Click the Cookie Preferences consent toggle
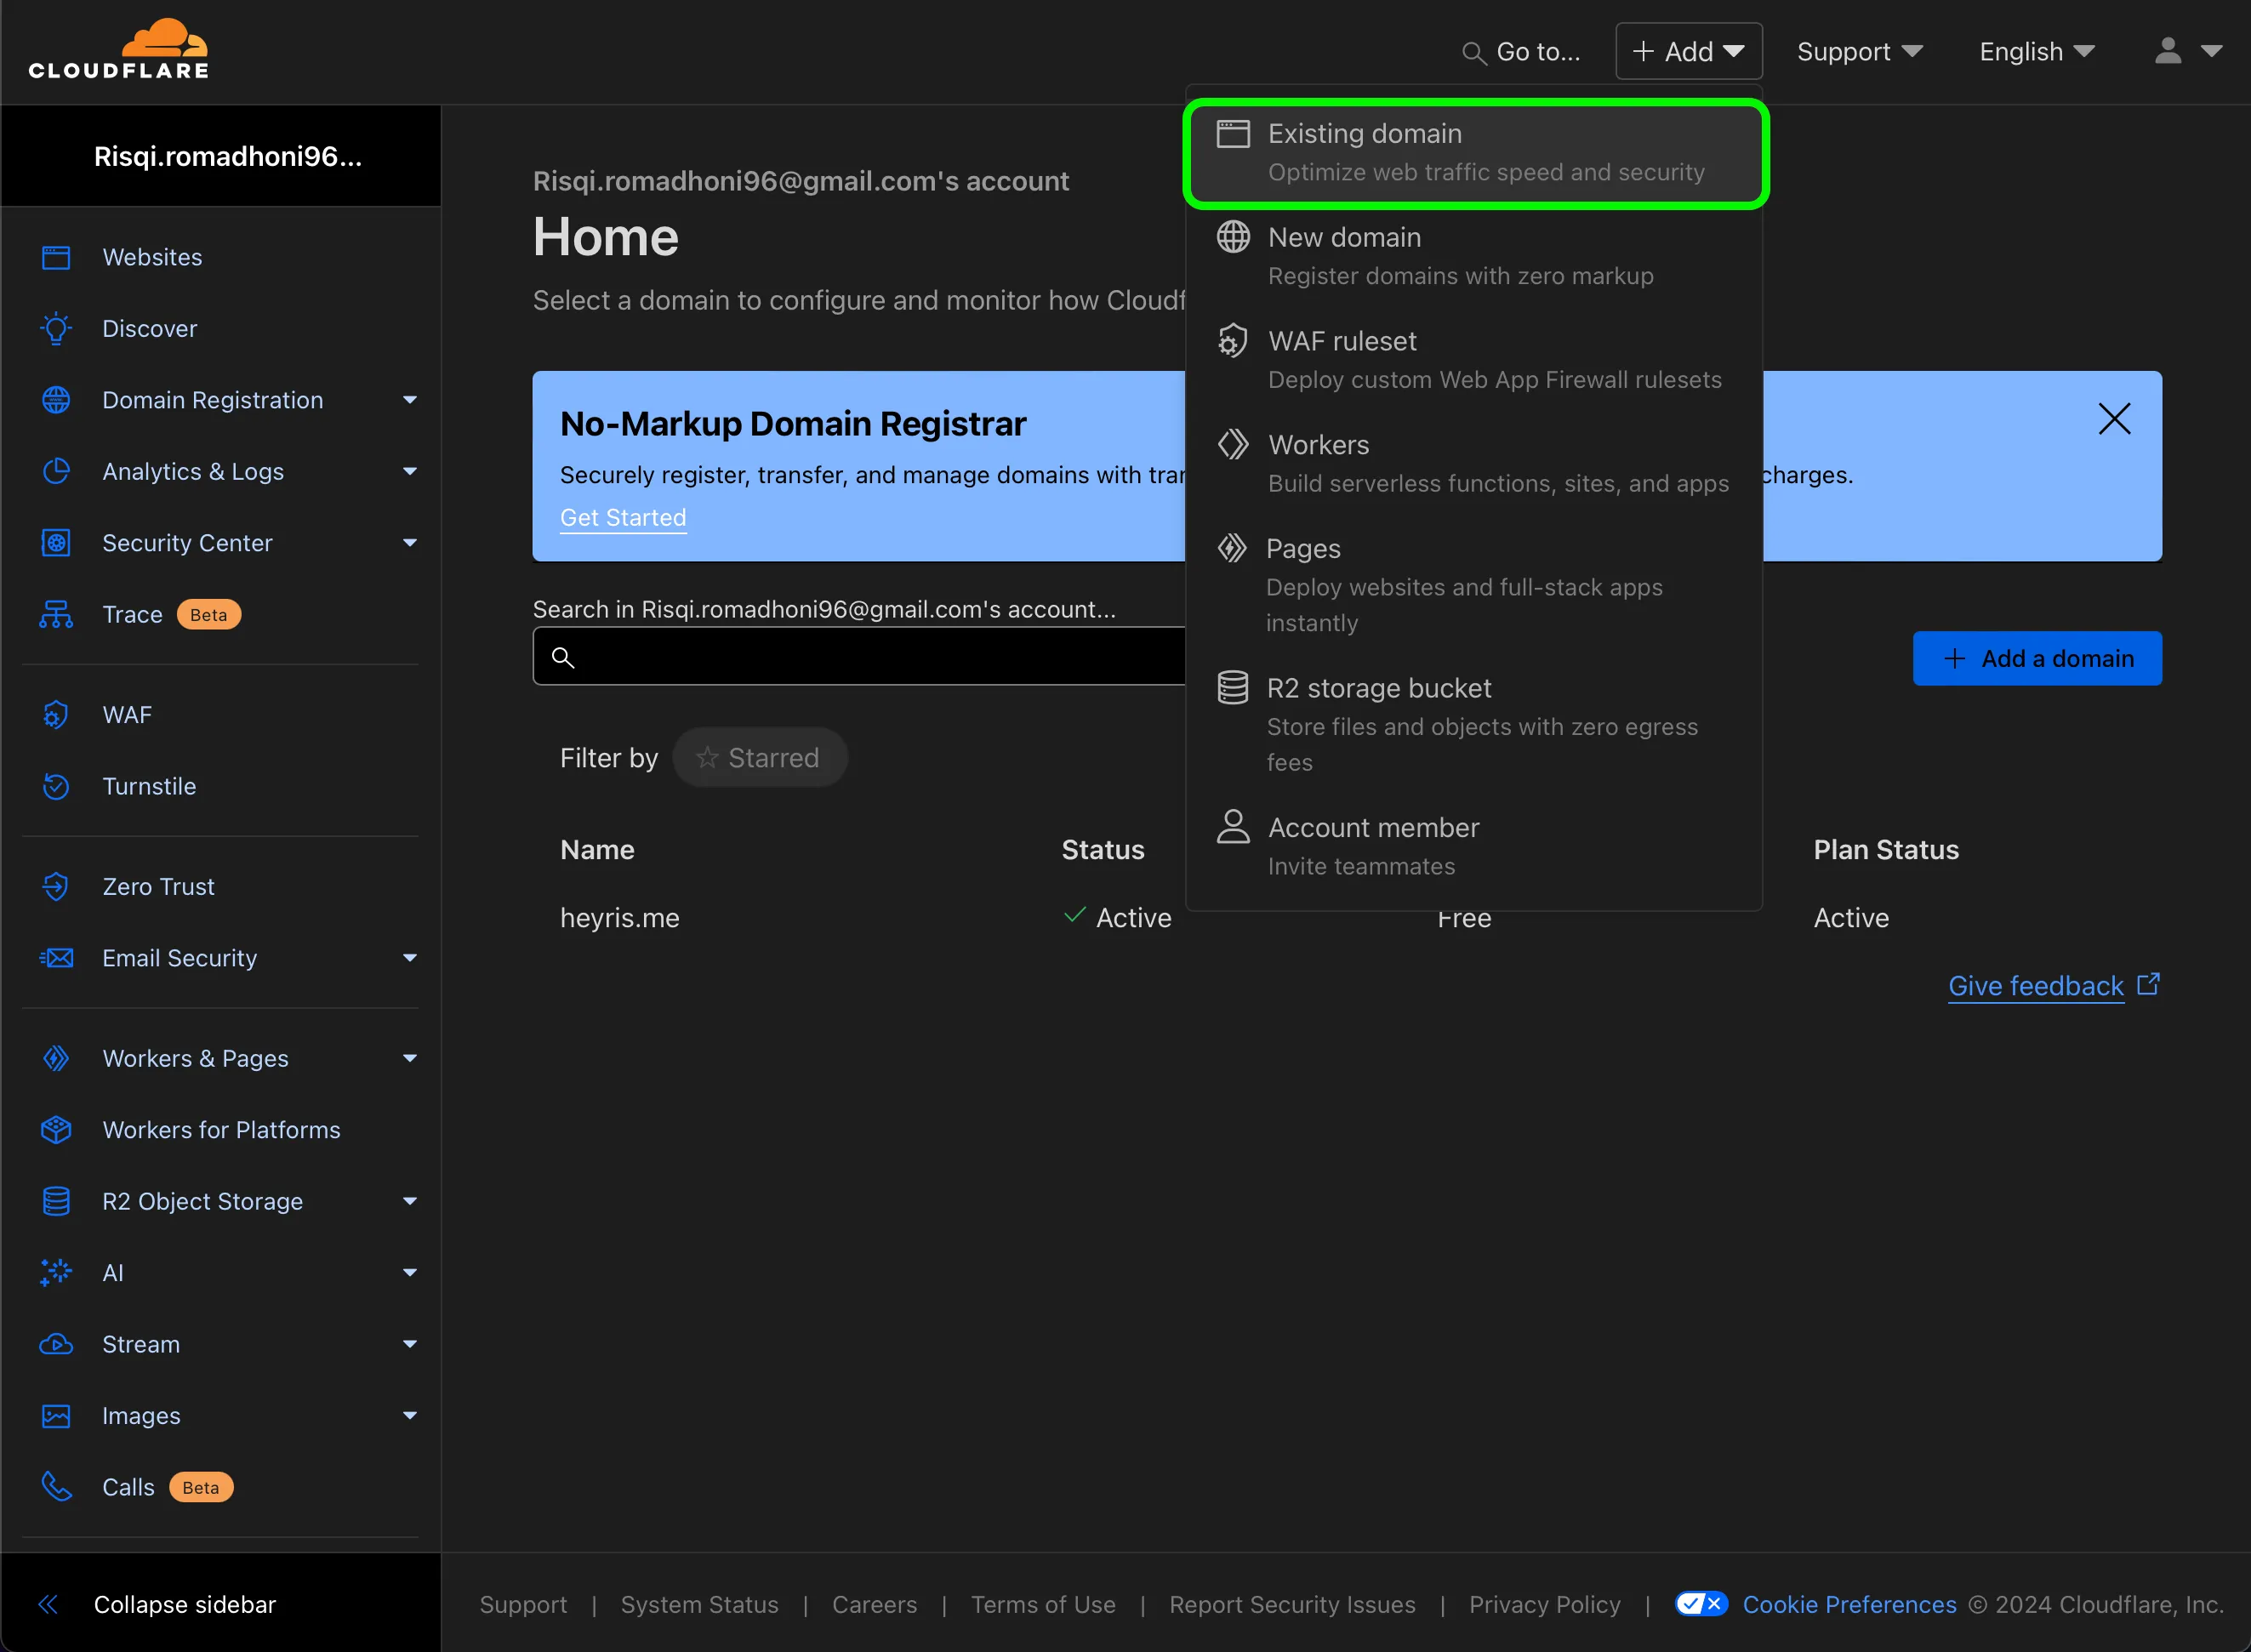 point(1702,1604)
